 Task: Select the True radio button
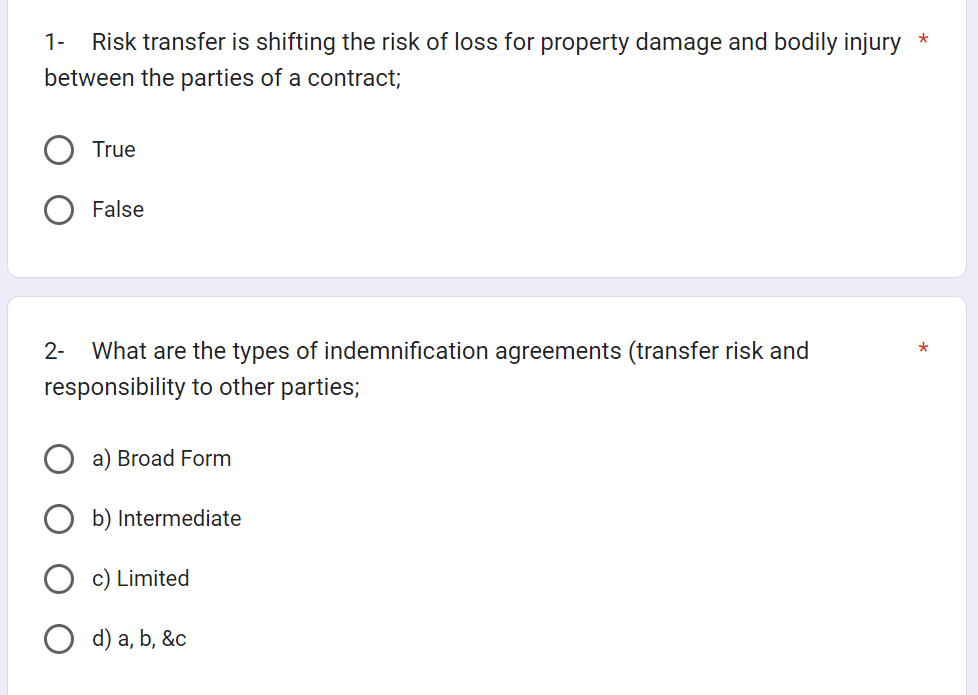[59, 149]
